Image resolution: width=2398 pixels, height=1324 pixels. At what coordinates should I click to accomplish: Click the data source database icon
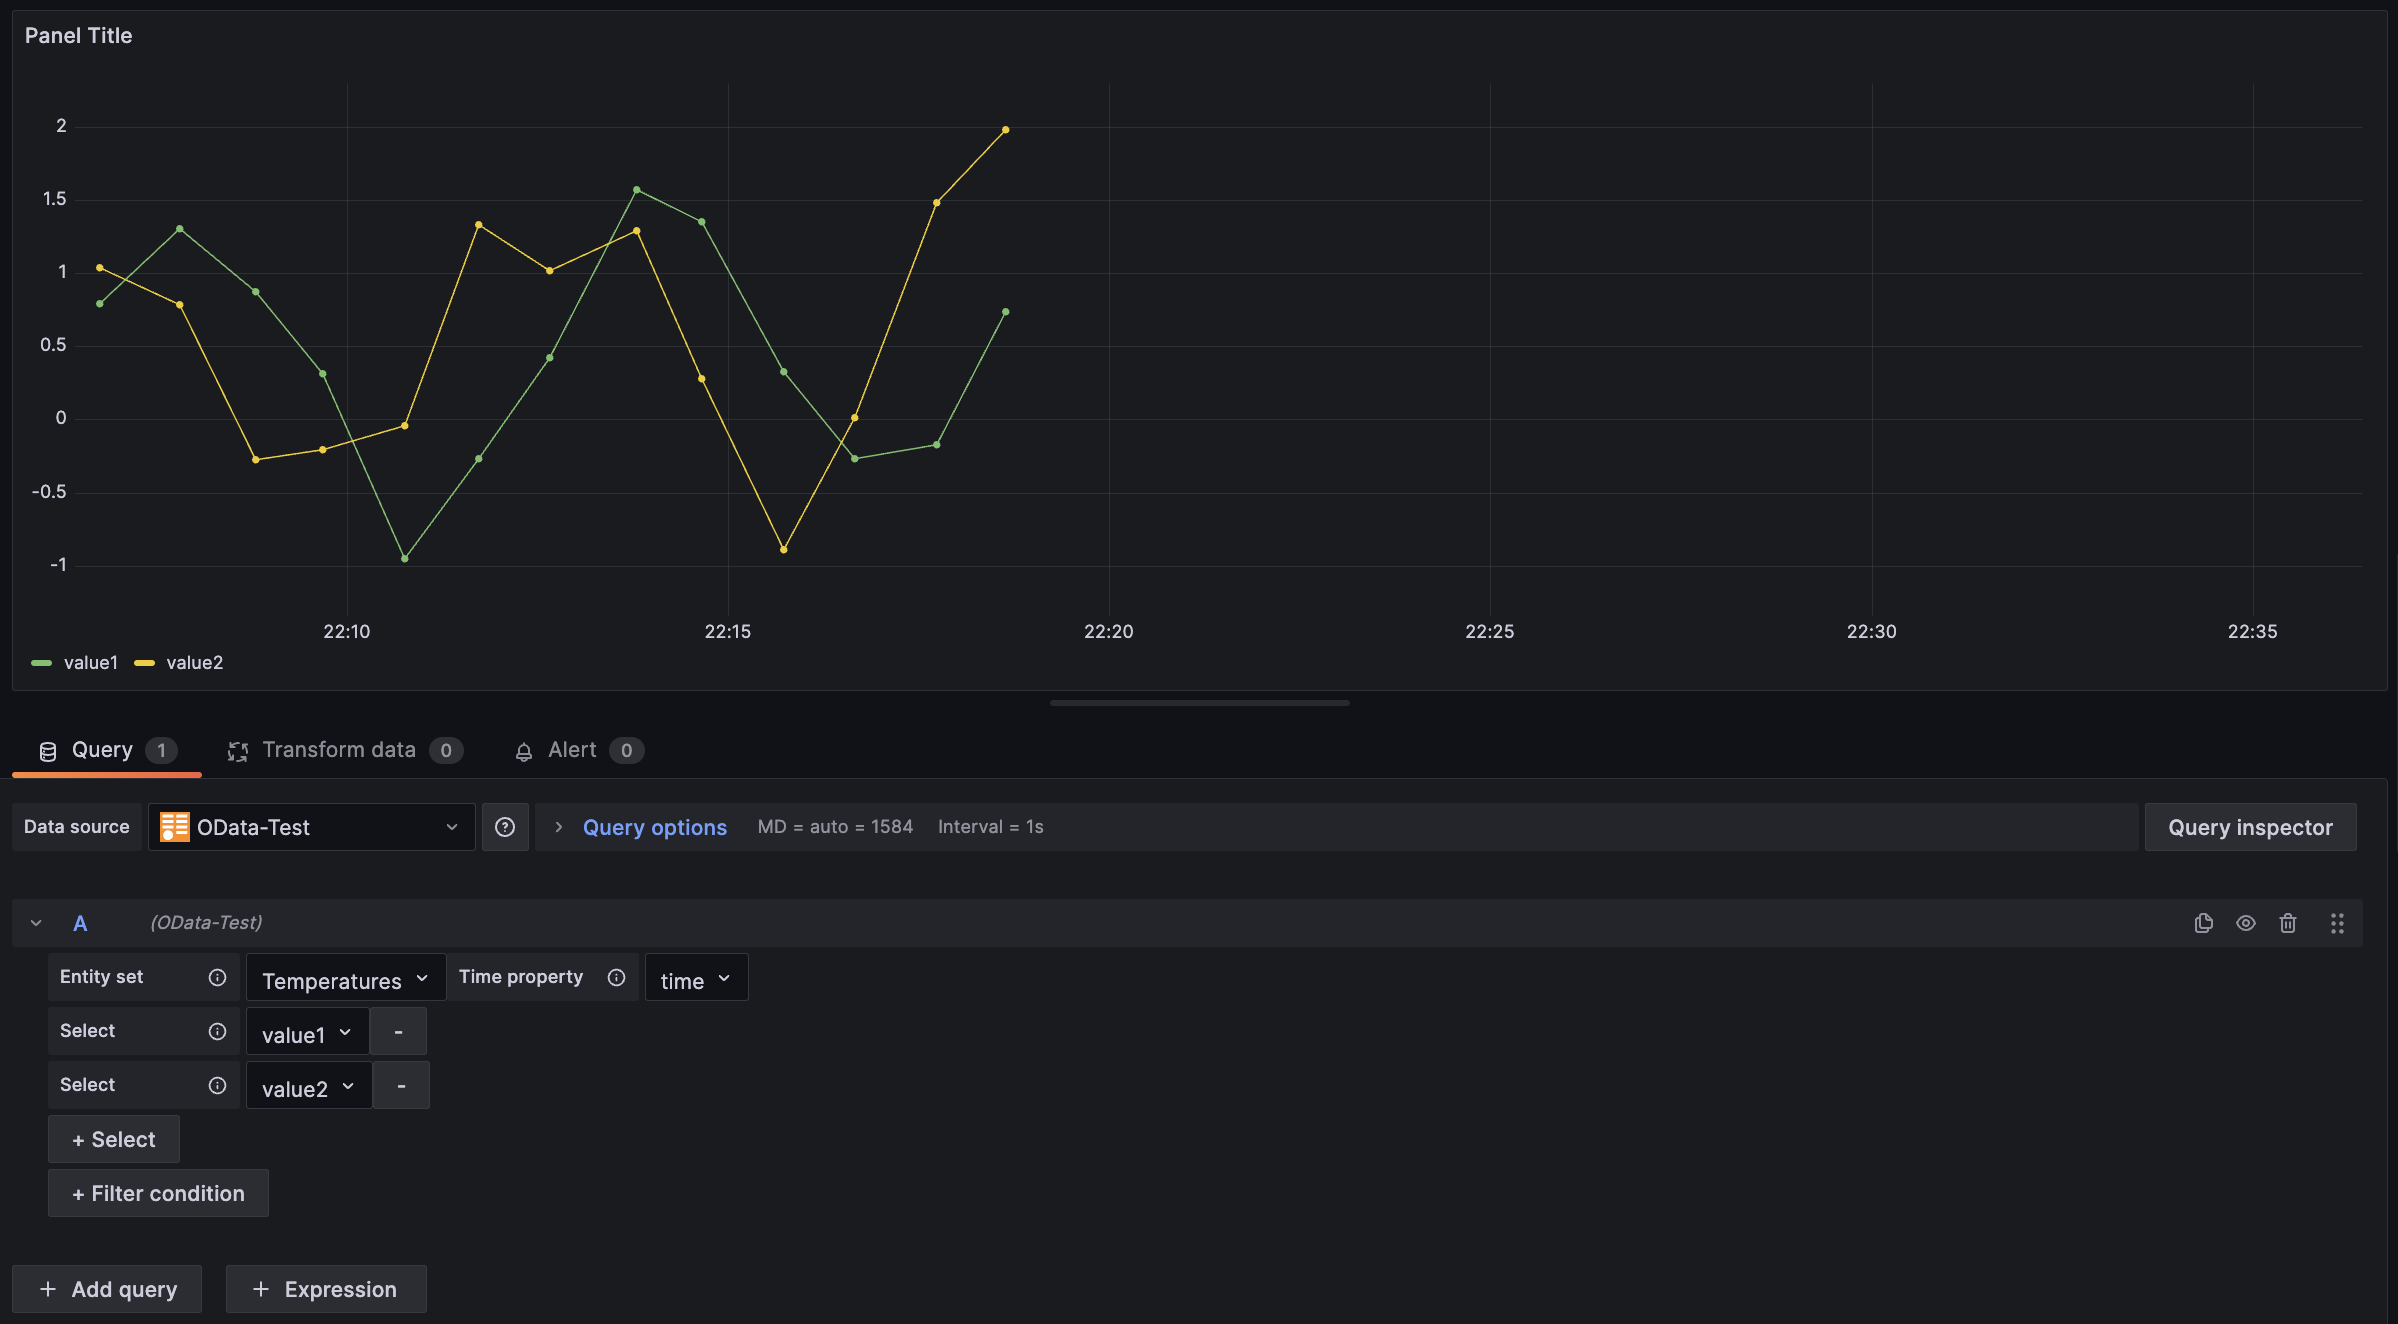[173, 827]
